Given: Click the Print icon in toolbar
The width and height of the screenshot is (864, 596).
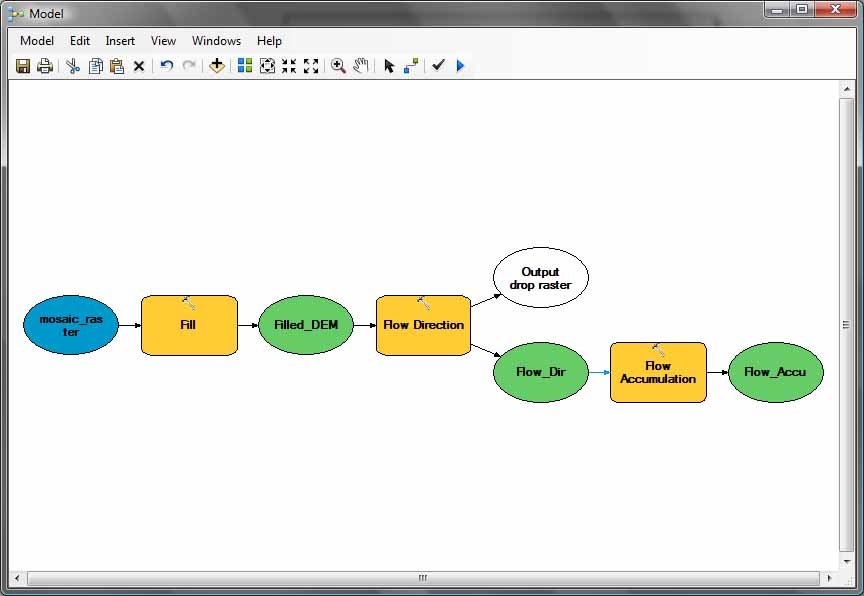Looking at the screenshot, I should [x=45, y=66].
